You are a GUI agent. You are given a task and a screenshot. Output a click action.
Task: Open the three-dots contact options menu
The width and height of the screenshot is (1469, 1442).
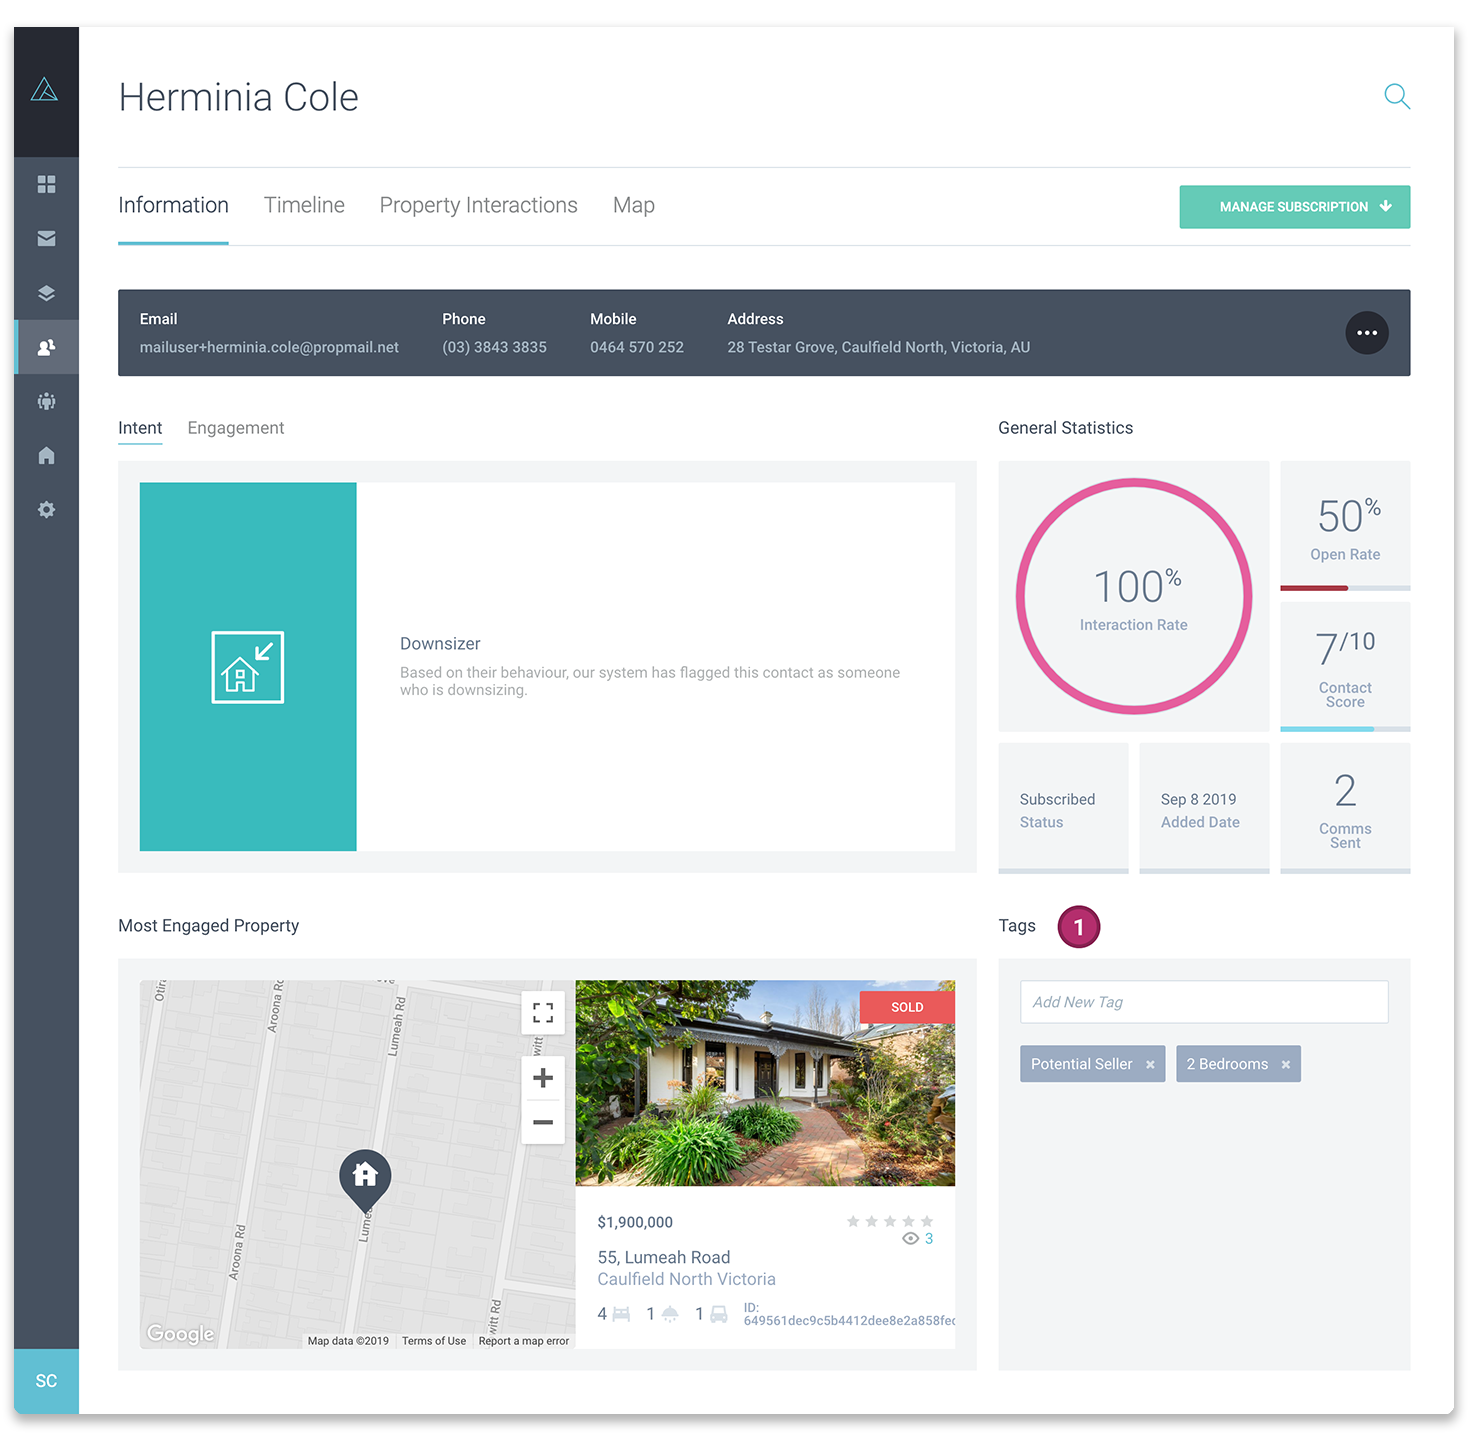(1367, 333)
